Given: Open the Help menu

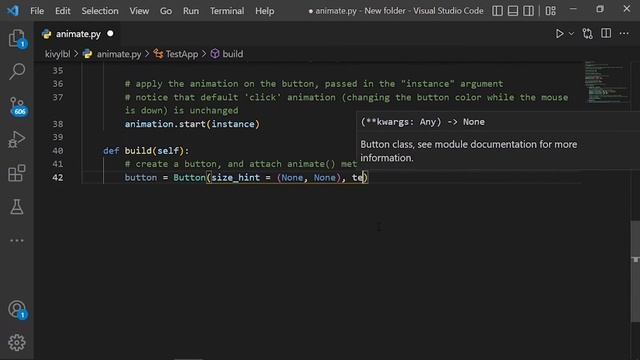Looking at the screenshot, I should click(x=264, y=11).
